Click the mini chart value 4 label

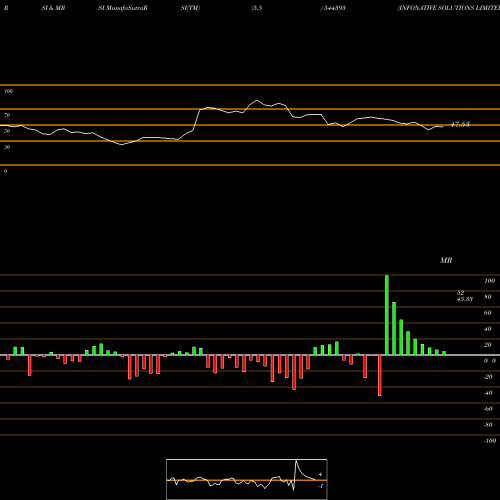tap(320, 474)
